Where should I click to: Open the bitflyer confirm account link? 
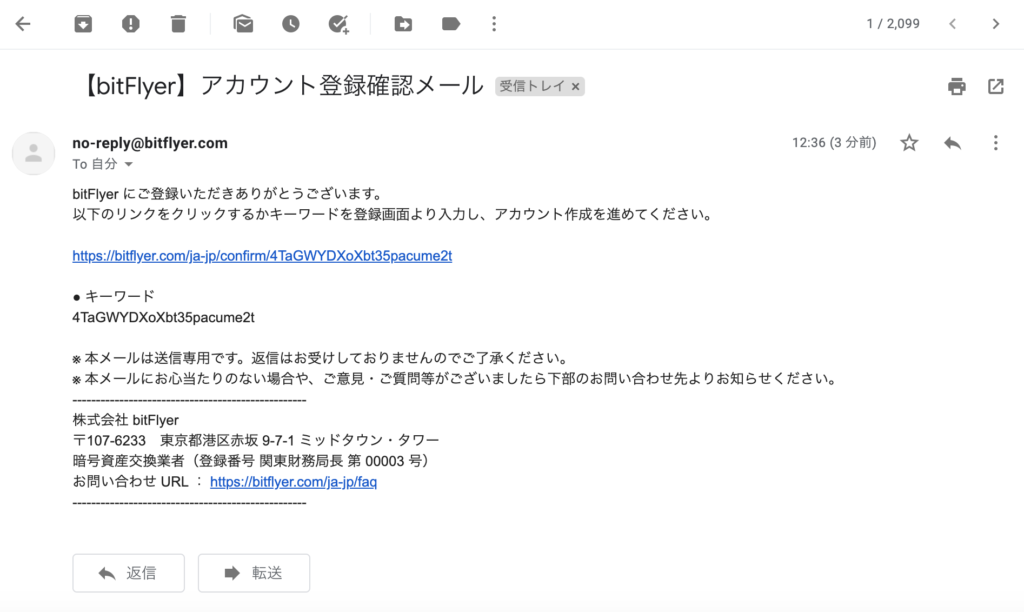point(262,256)
